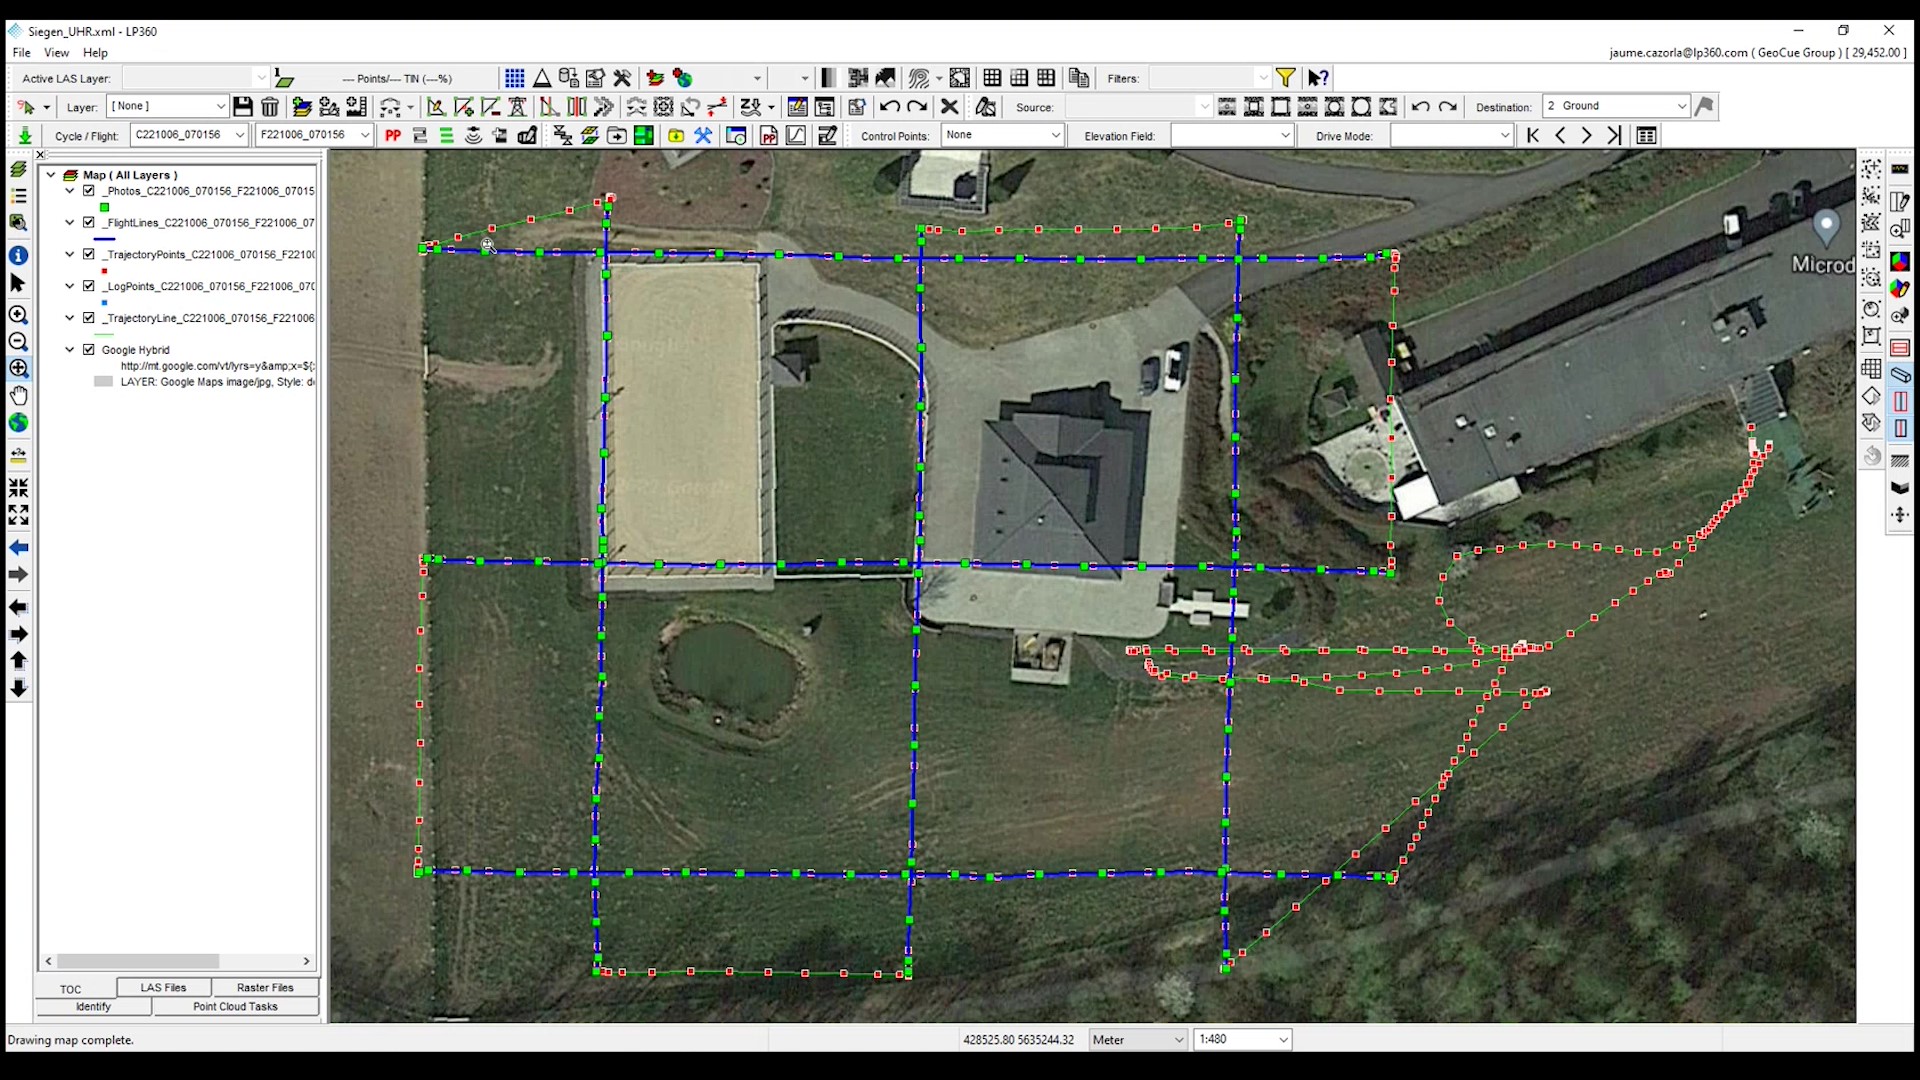Click the Undo icon in the toolbar
The height and width of the screenshot is (1080, 1920).
tap(888, 107)
